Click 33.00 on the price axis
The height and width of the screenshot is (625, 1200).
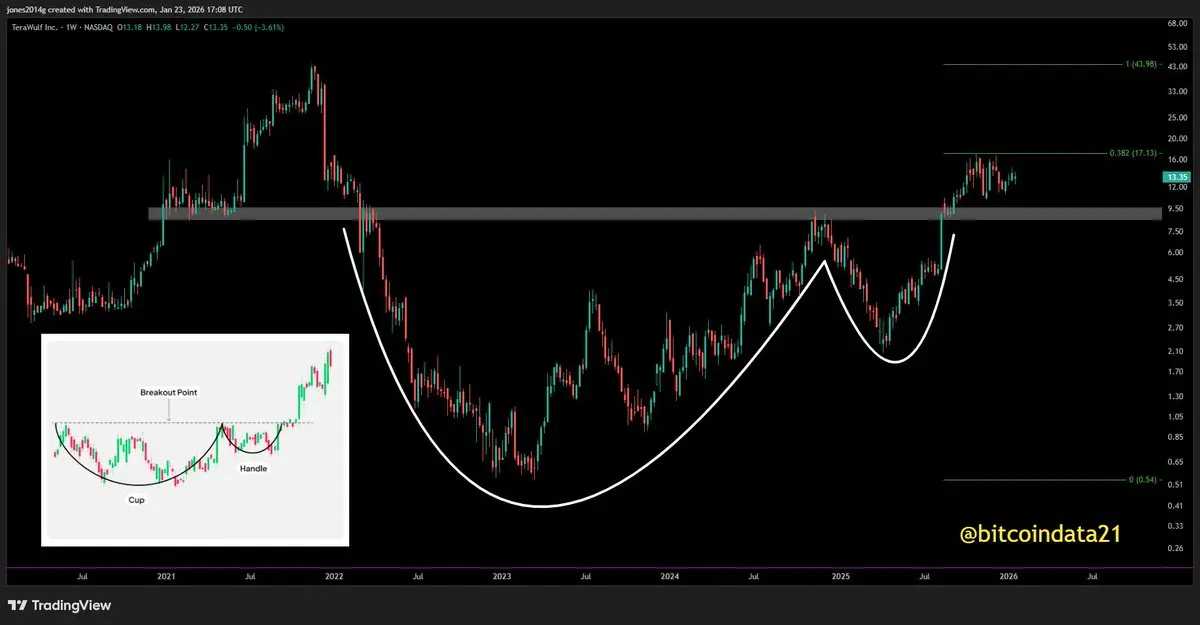tap(1176, 91)
